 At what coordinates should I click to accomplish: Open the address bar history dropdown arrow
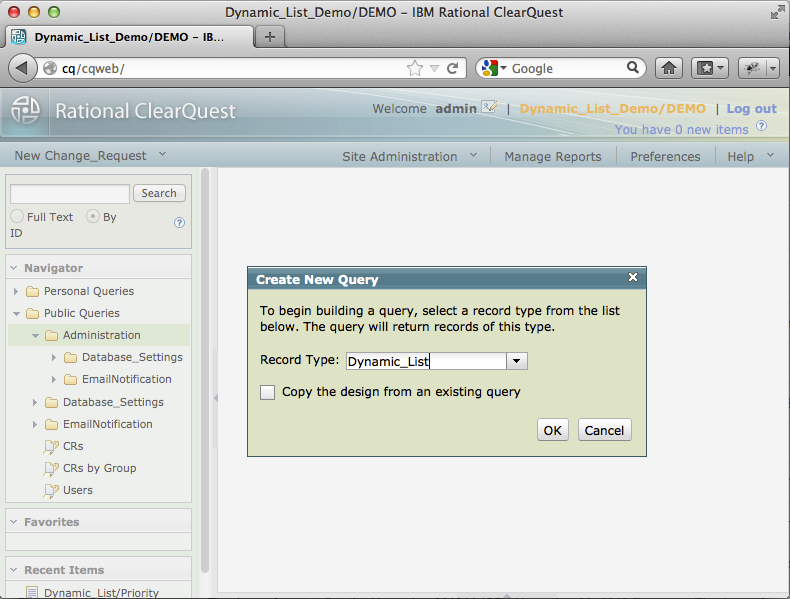(x=434, y=69)
